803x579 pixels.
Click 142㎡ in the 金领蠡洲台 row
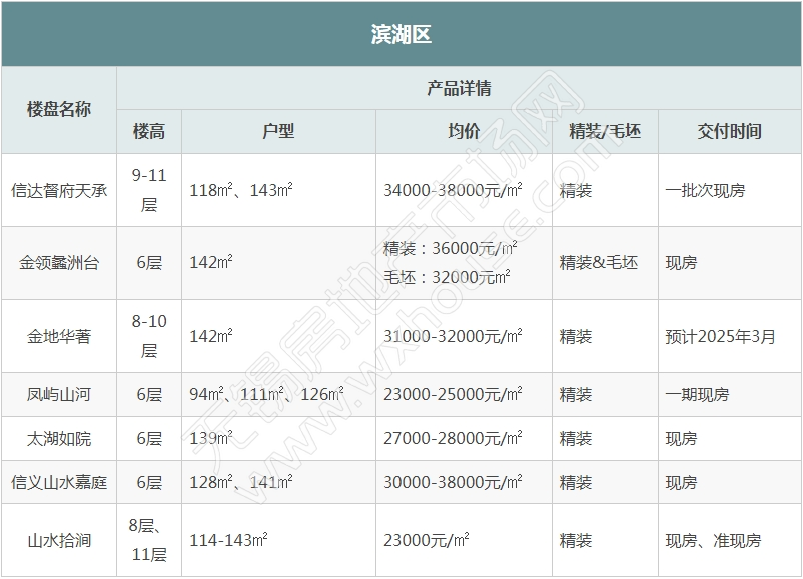click(210, 263)
